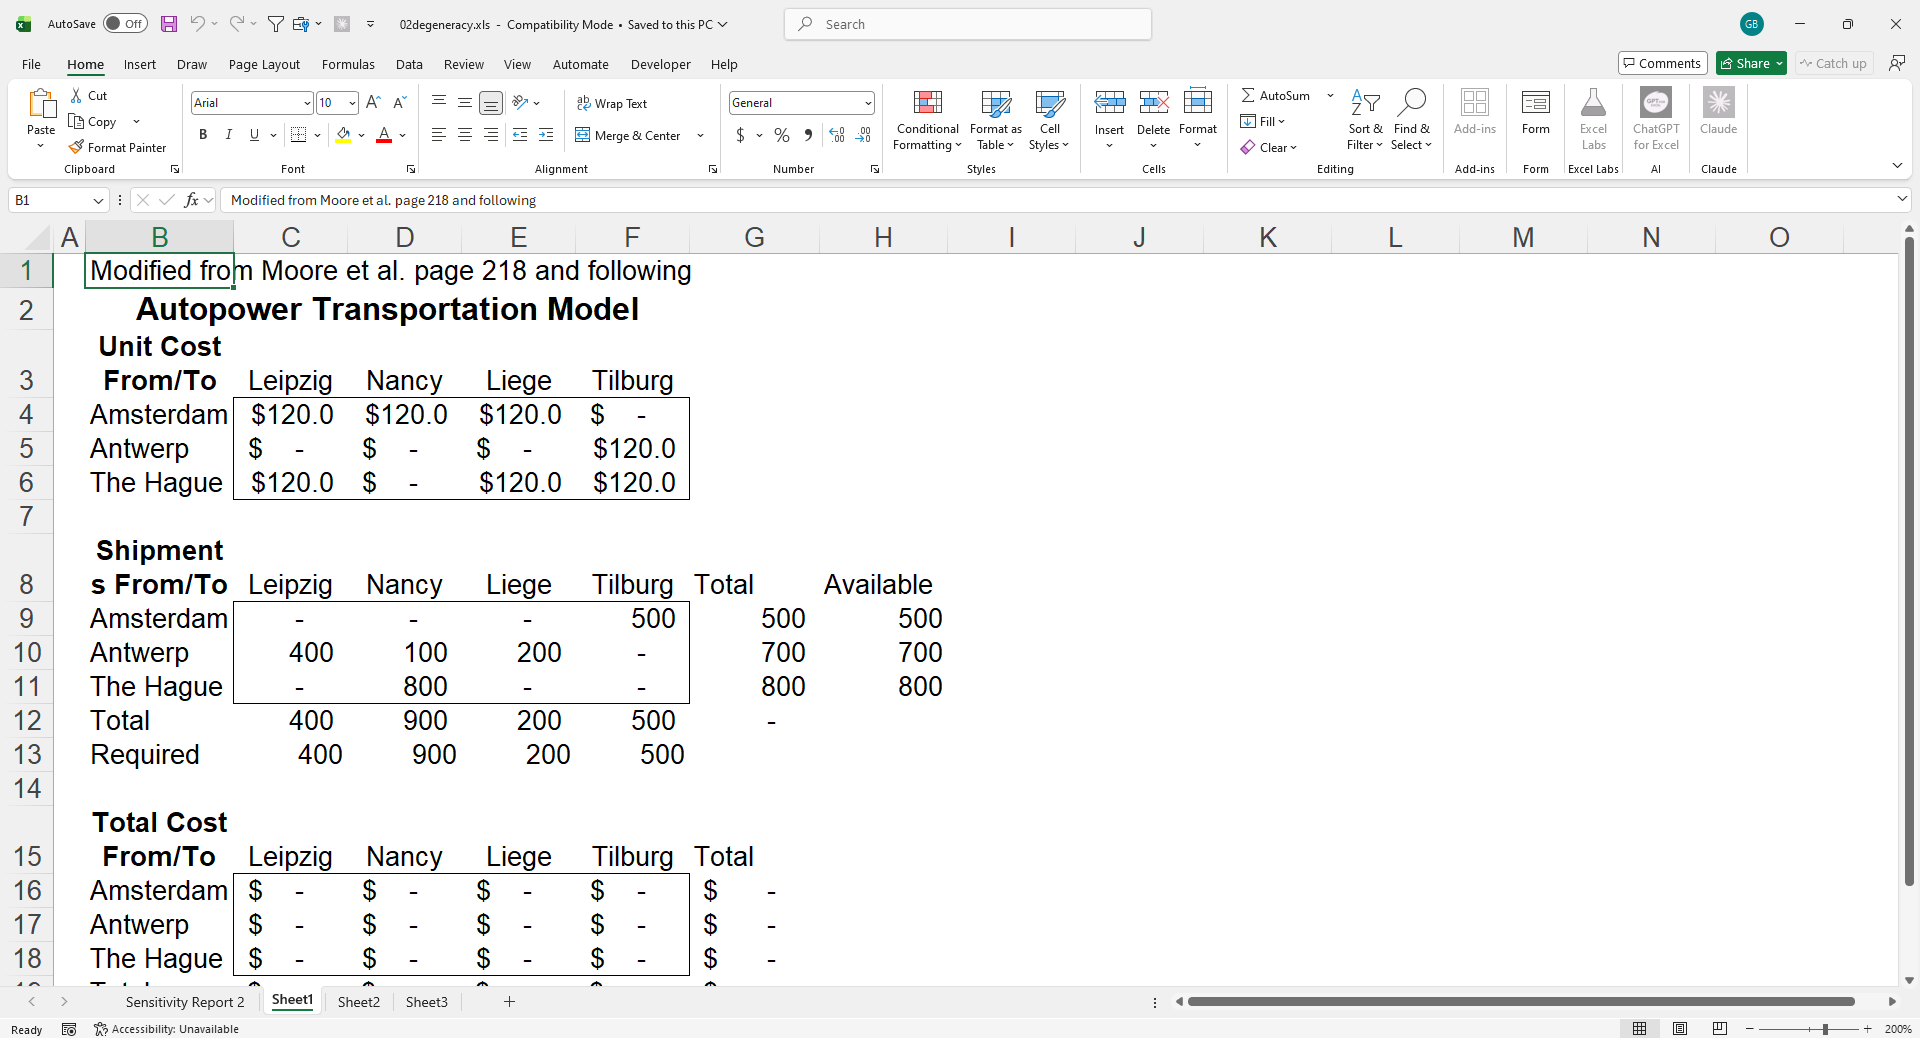
Task: Open the Claude add-in
Action: click(1718, 112)
